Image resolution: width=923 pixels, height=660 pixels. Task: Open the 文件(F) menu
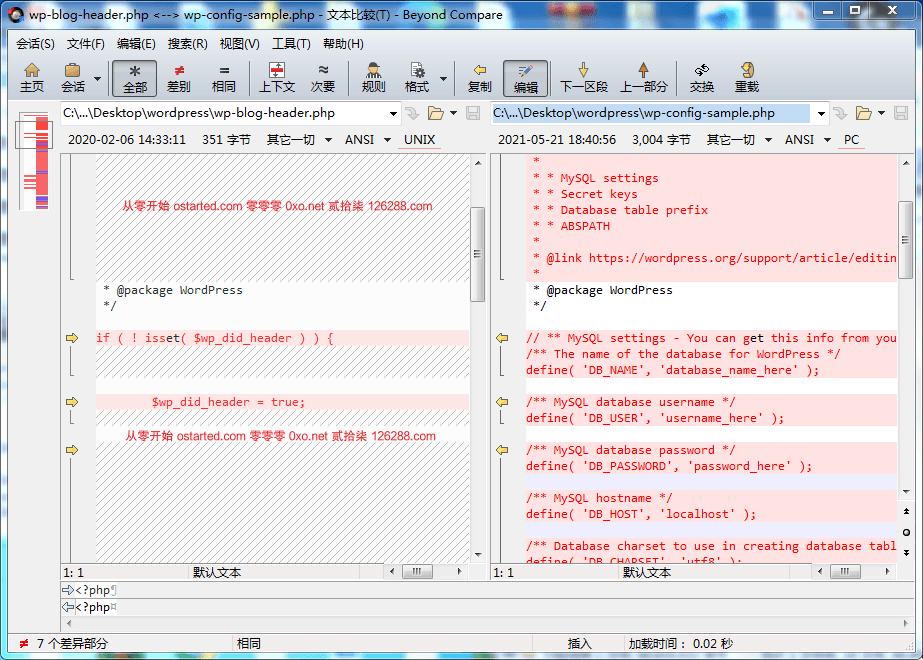pos(86,44)
